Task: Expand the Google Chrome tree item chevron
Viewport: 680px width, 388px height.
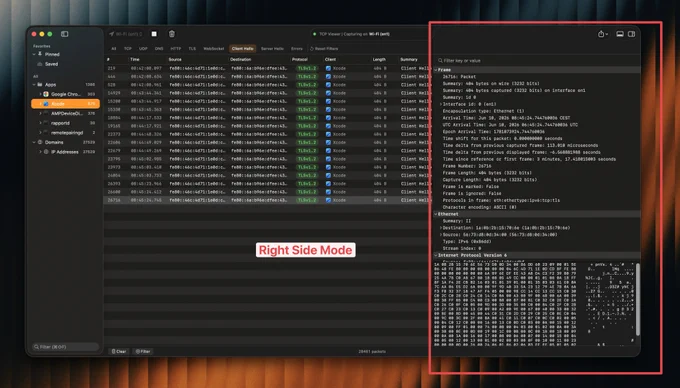Action: pos(40,94)
